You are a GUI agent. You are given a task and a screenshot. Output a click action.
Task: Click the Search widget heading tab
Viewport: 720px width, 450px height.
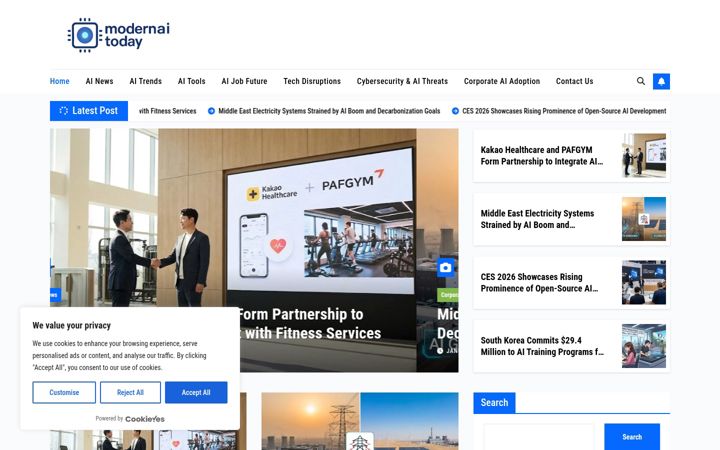(494, 403)
